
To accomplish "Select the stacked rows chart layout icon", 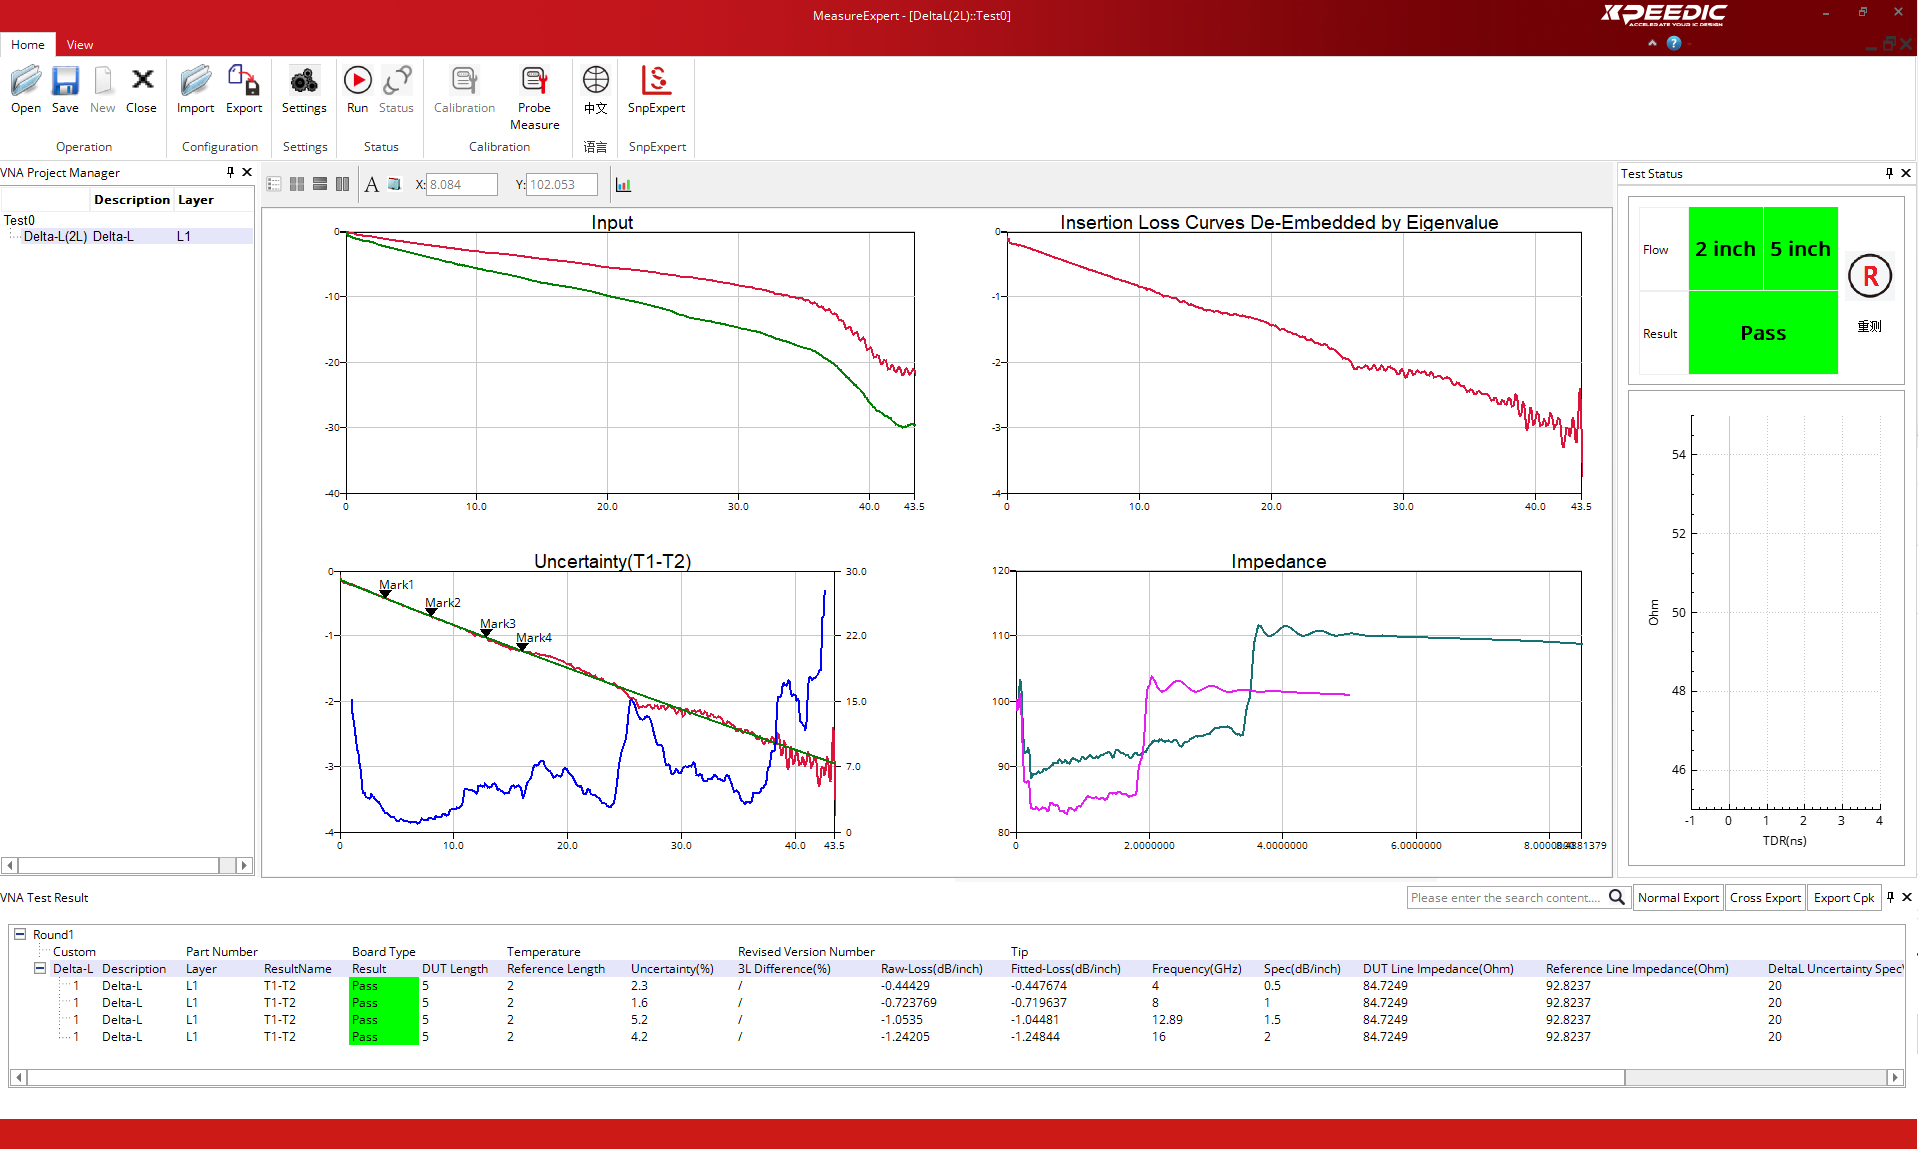I will pyautogui.click(x=320, y=184).
